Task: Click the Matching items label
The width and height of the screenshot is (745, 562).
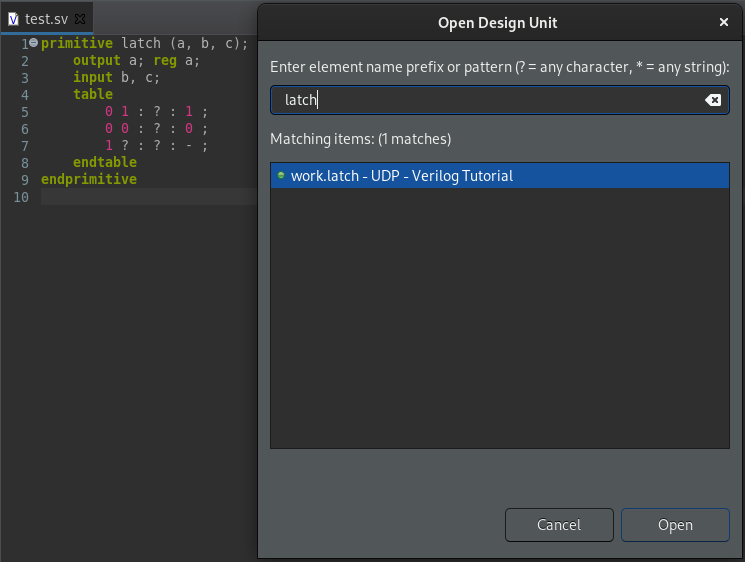Action: pos(361,139)
